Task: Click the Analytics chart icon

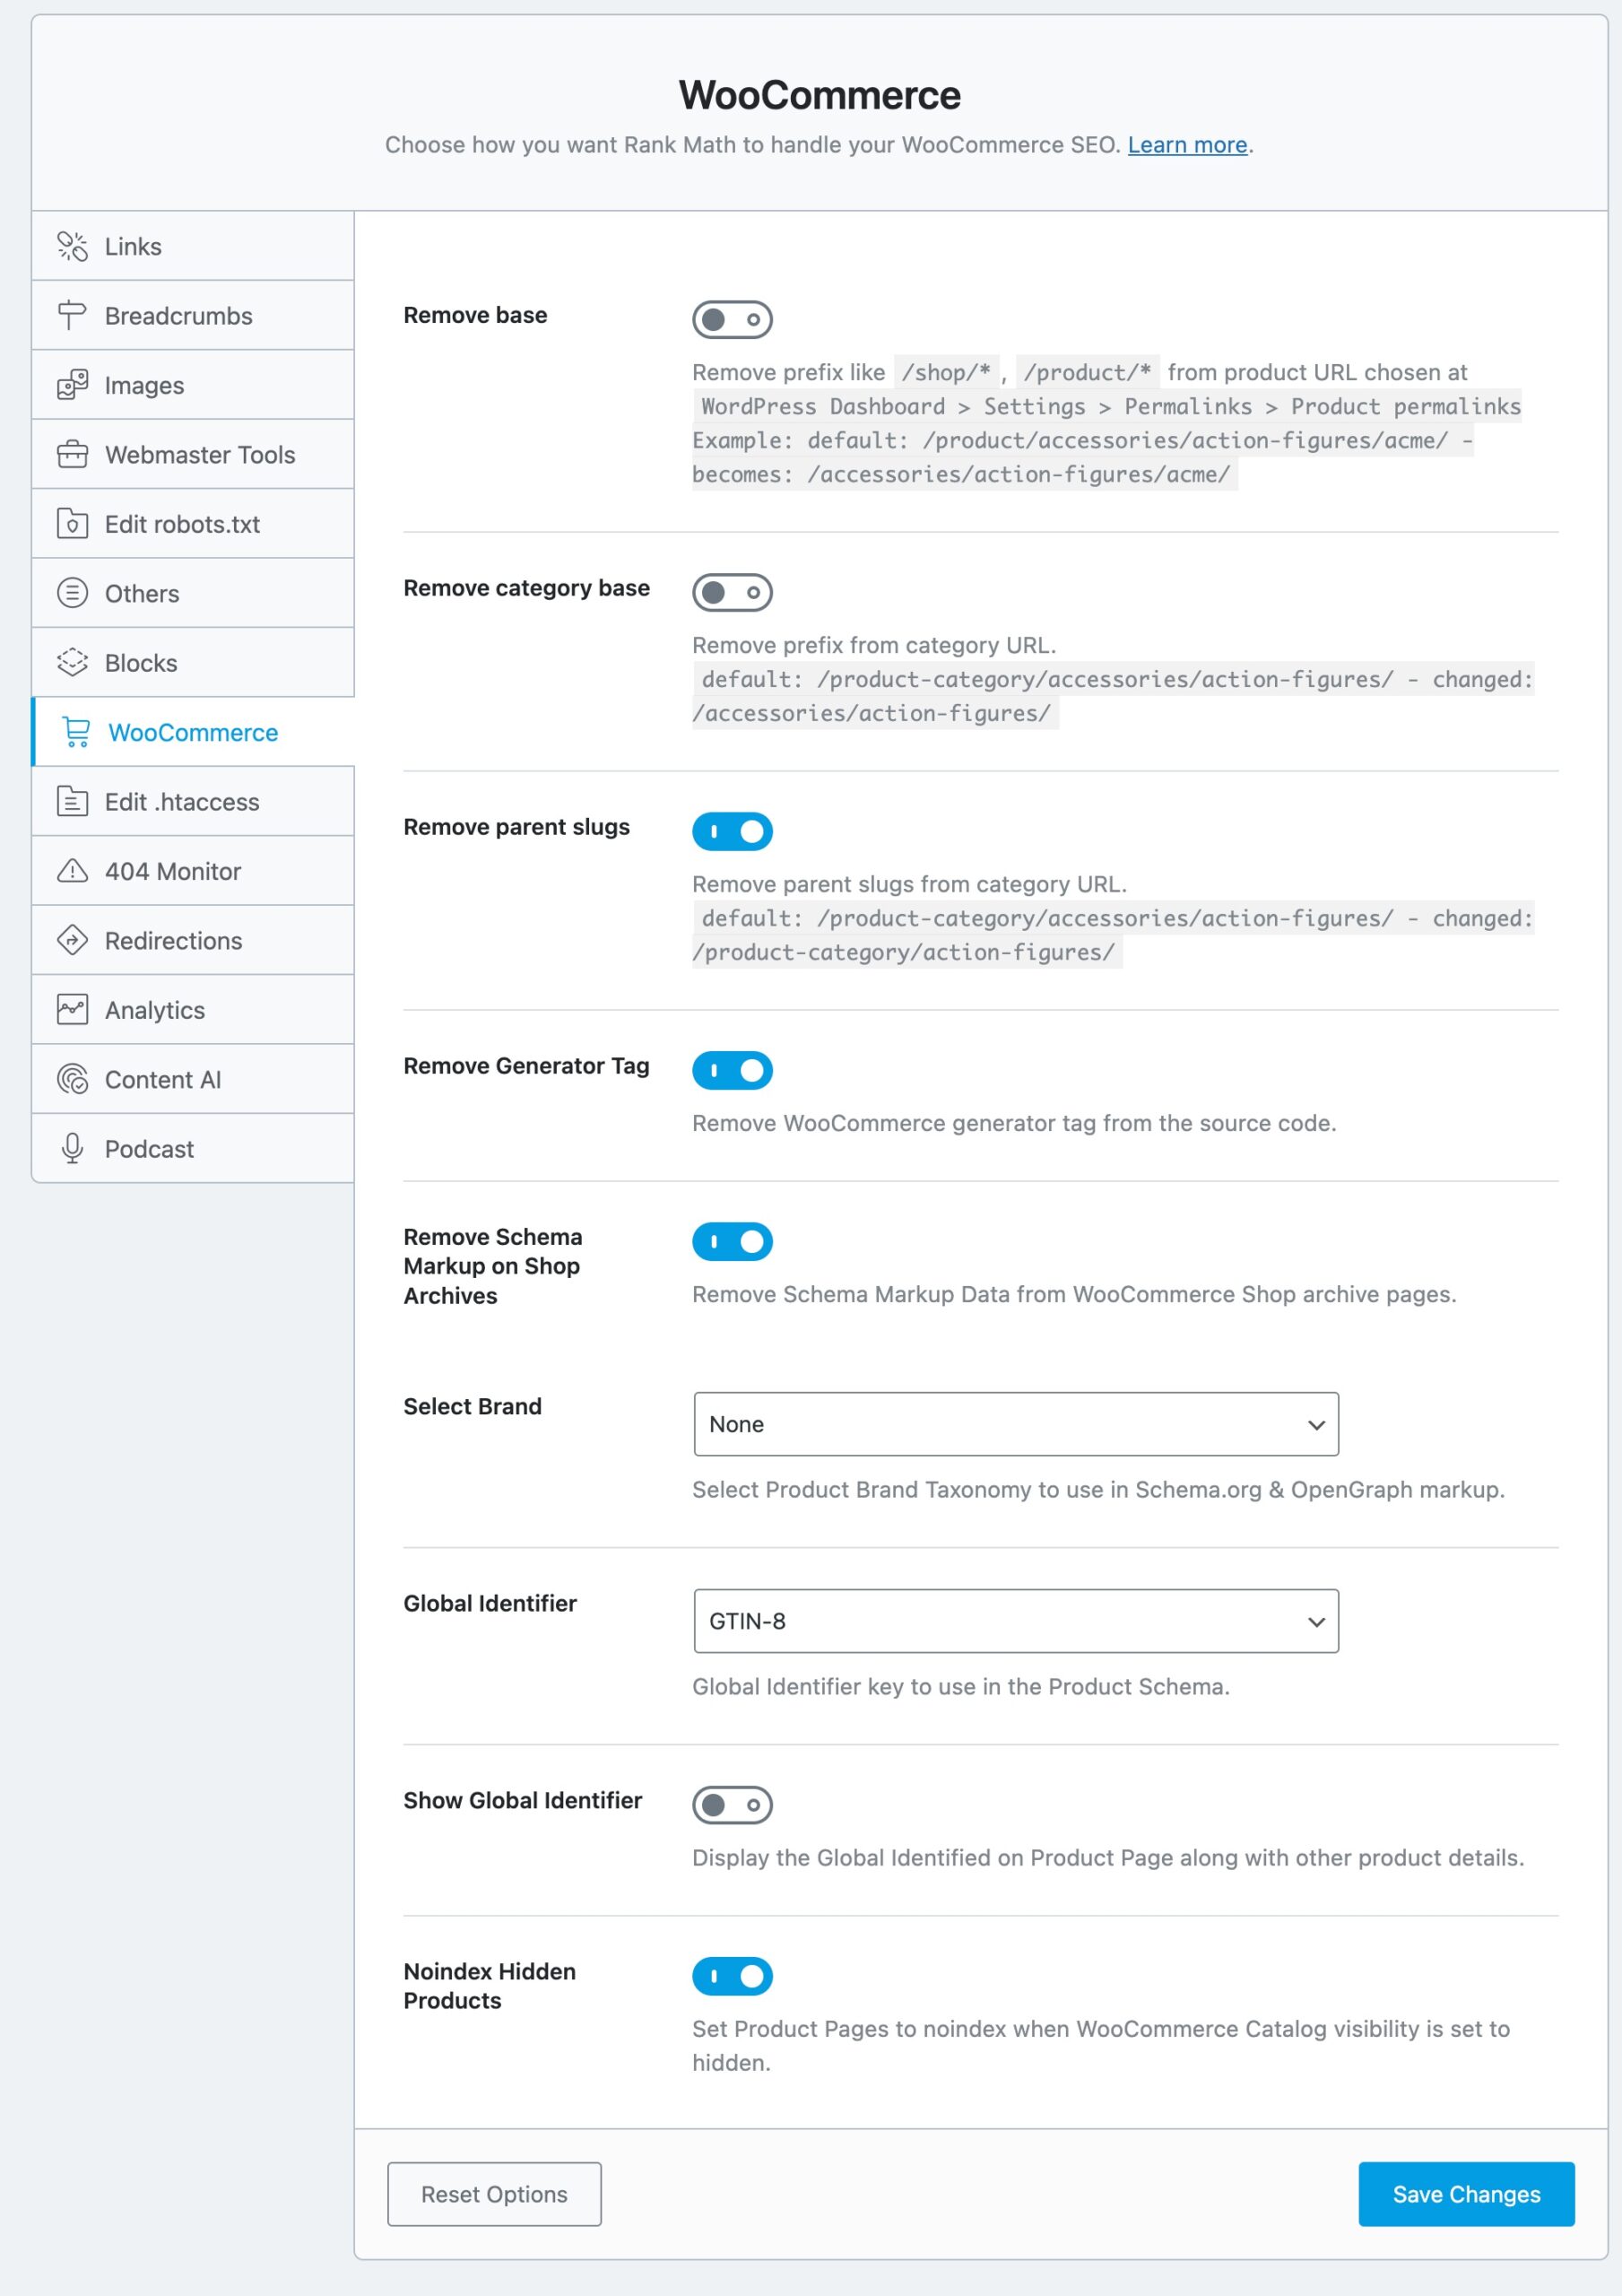Action: click(x=72, y=1010)
